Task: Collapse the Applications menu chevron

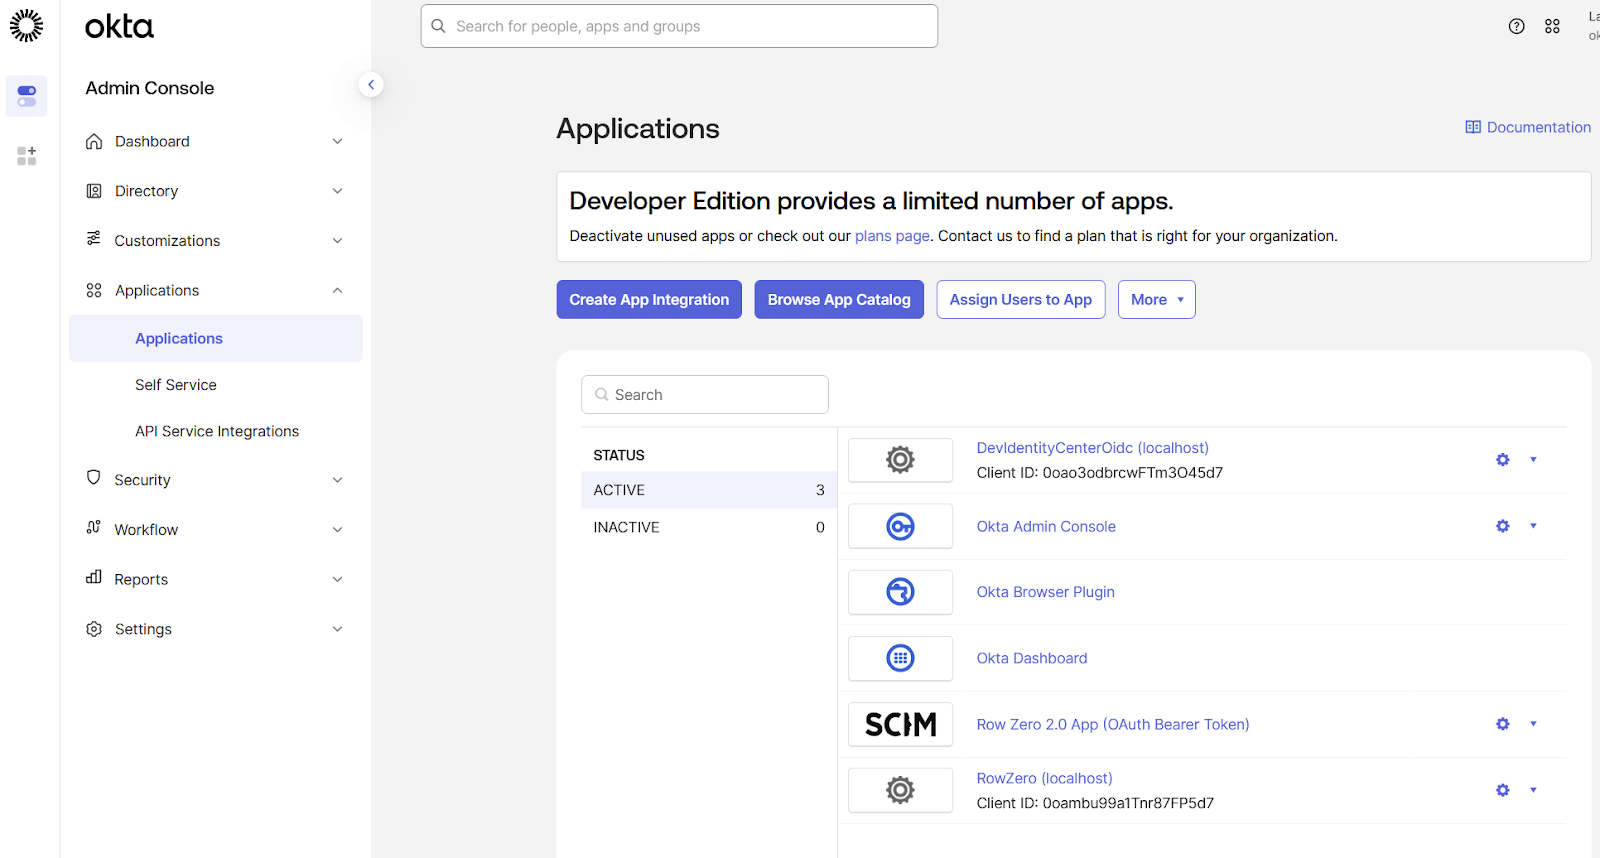Action: pyautogui.click(x=337, y=290)
